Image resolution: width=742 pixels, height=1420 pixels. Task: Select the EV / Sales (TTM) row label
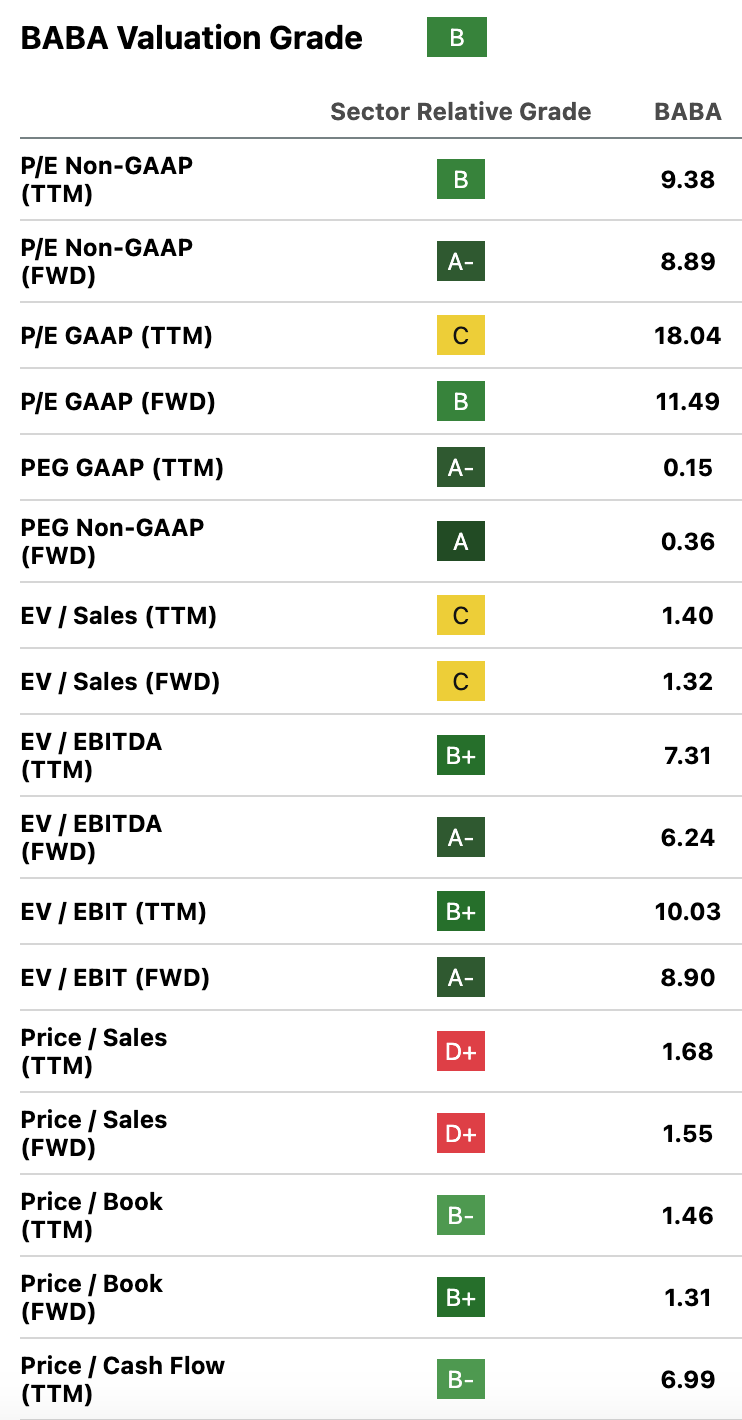[x=119, y=616]
